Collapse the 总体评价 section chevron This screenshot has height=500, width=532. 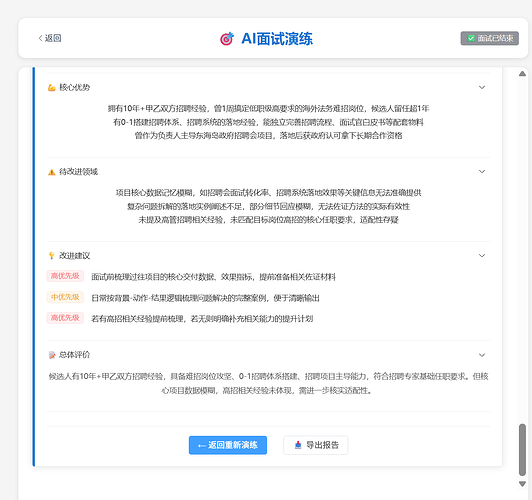[x=482, y=355]
